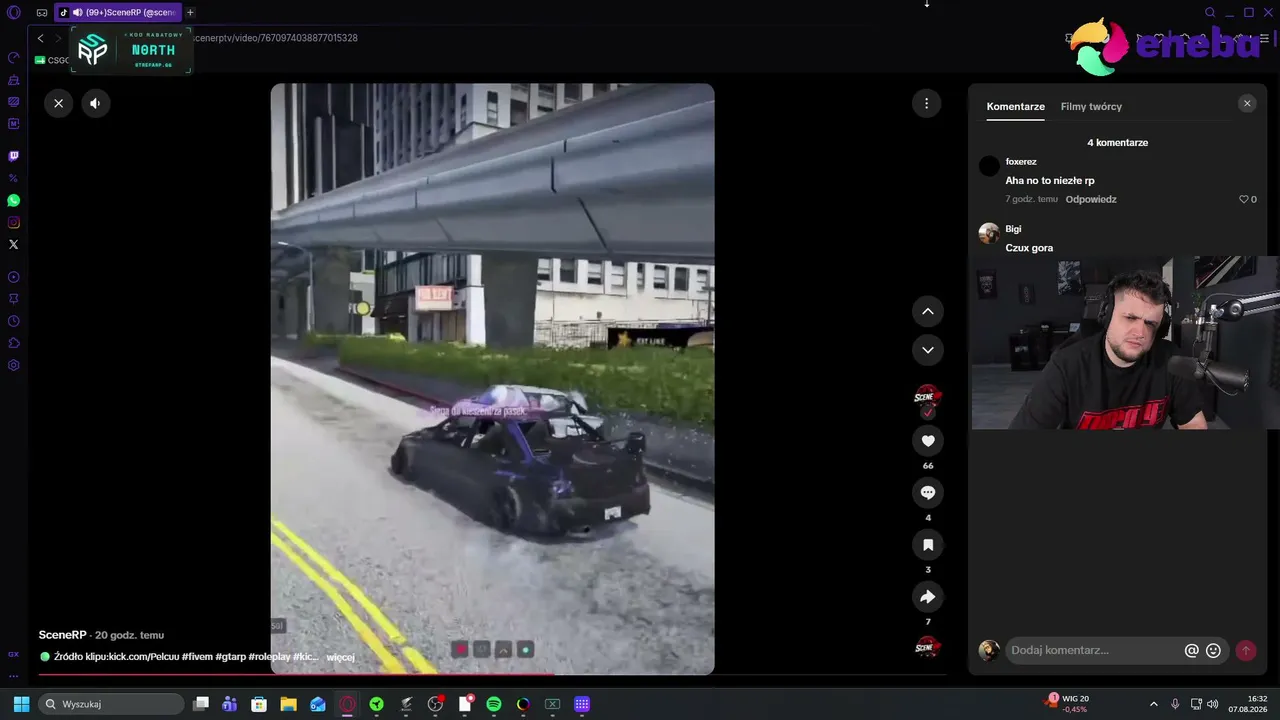This screenshot has width=1280, height=720.
Task: Go to next video with down arrow
Action: (928, 349)
